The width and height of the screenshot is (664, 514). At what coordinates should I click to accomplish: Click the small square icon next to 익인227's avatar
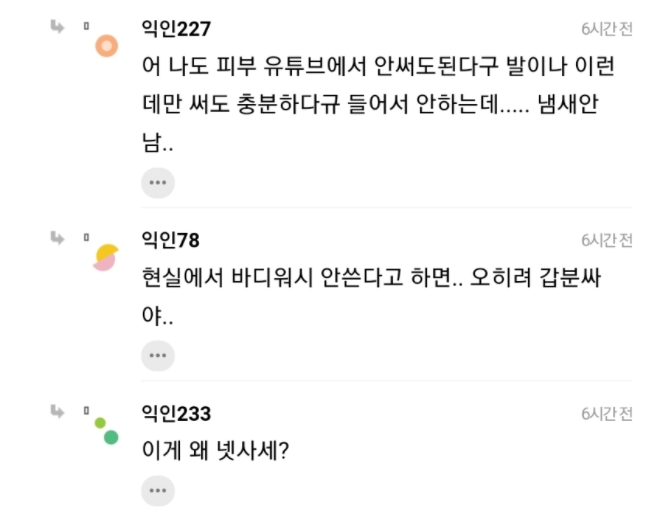87,26
